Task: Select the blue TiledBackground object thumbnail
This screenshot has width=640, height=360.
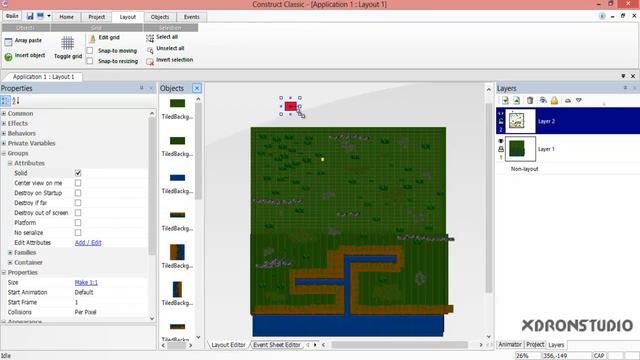Action: coord(177,178)
